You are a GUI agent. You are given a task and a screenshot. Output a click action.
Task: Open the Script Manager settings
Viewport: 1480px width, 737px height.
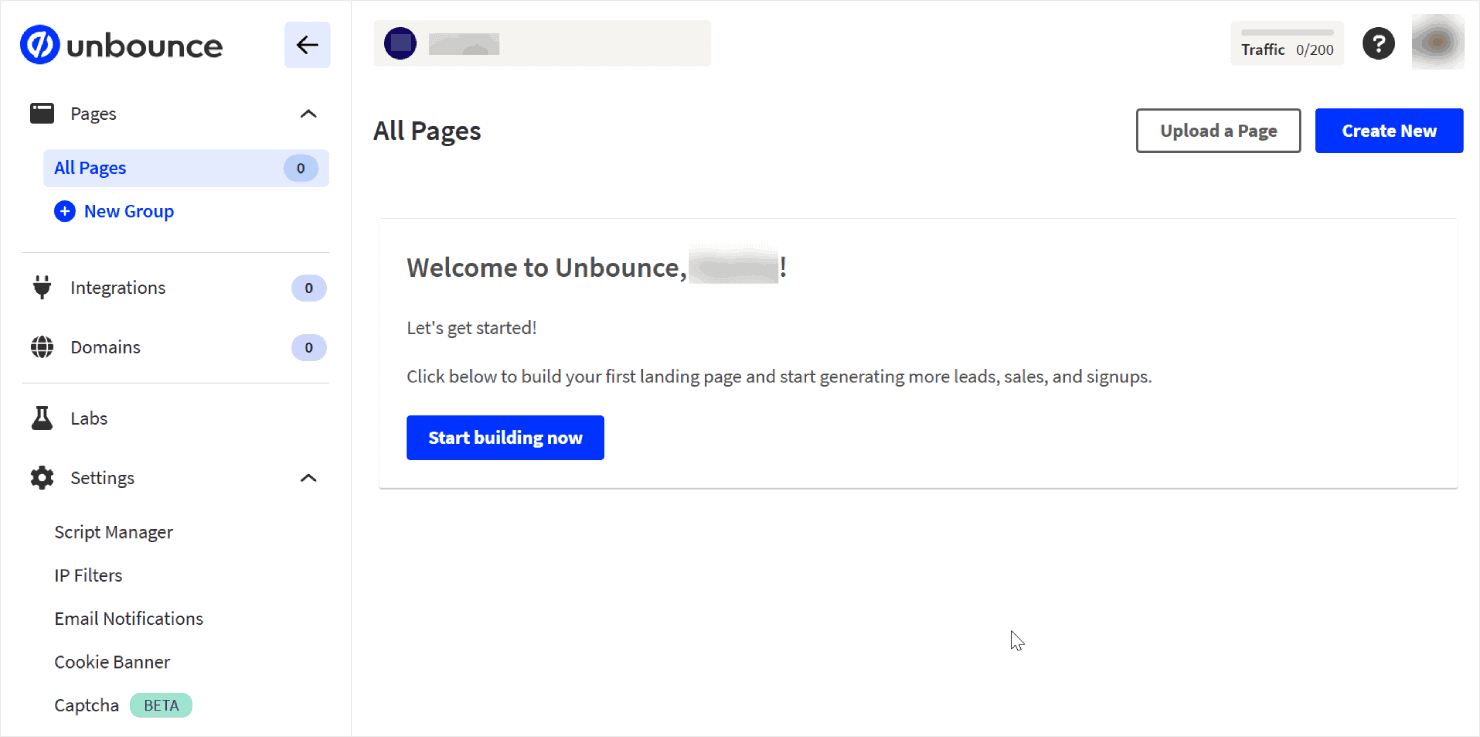coord(113,531)
